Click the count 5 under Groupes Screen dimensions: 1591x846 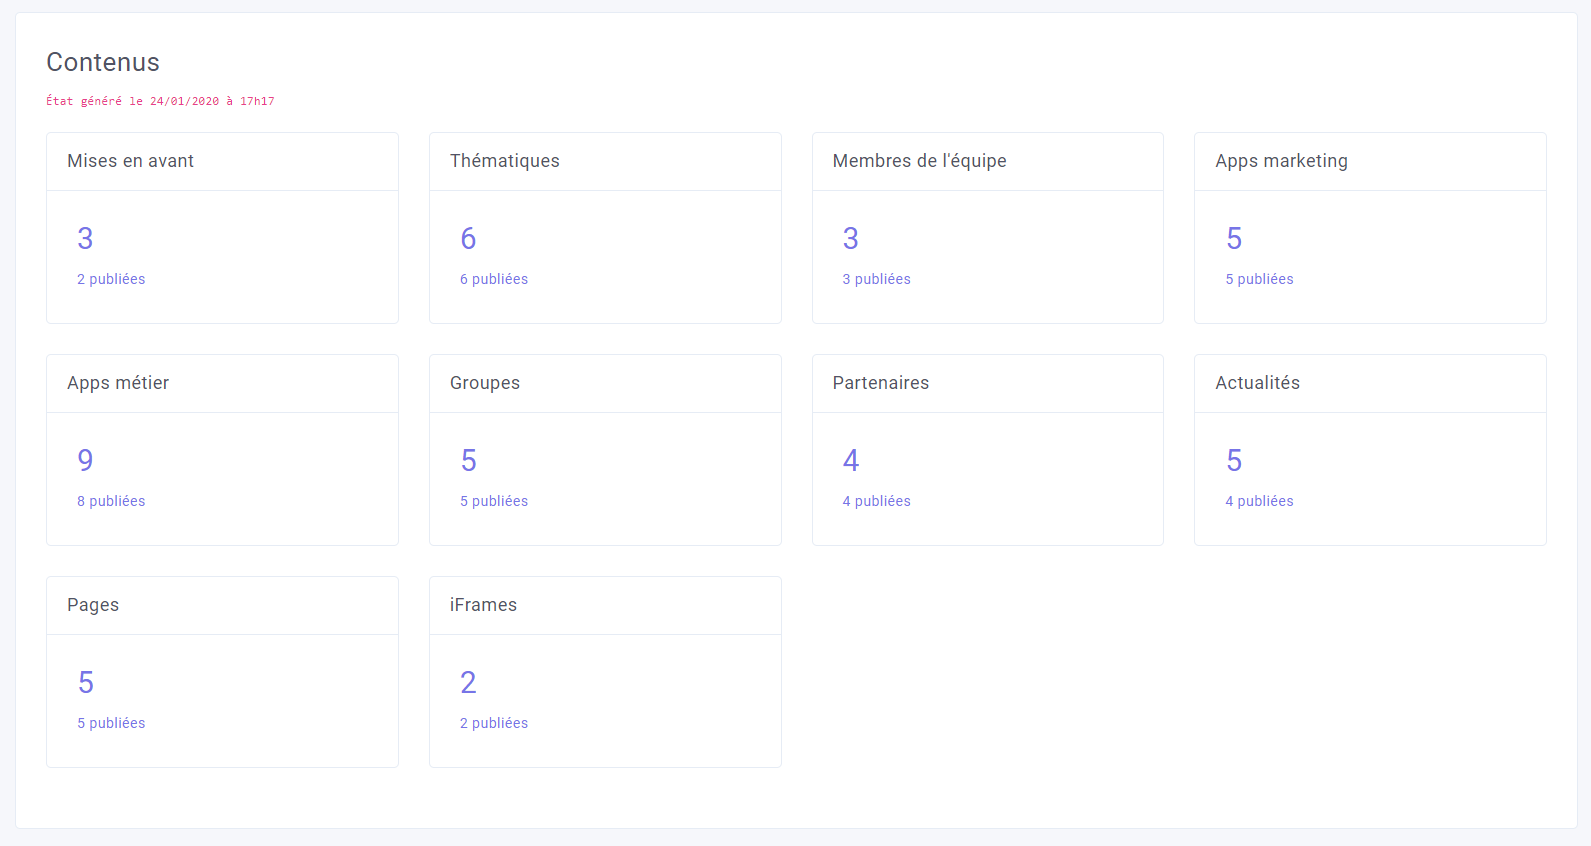pos(468,460)
